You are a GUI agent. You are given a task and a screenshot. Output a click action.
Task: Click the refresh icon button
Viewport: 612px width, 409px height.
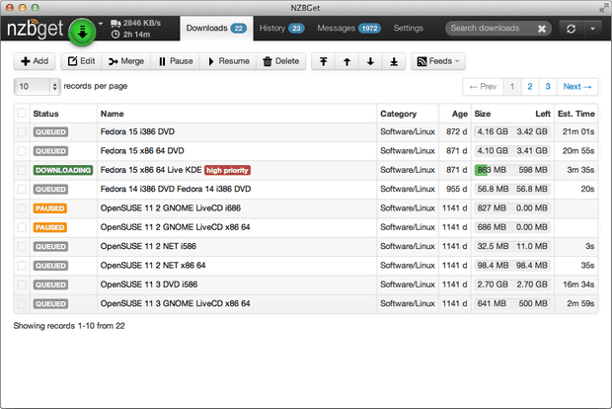[x=571, y=29]
